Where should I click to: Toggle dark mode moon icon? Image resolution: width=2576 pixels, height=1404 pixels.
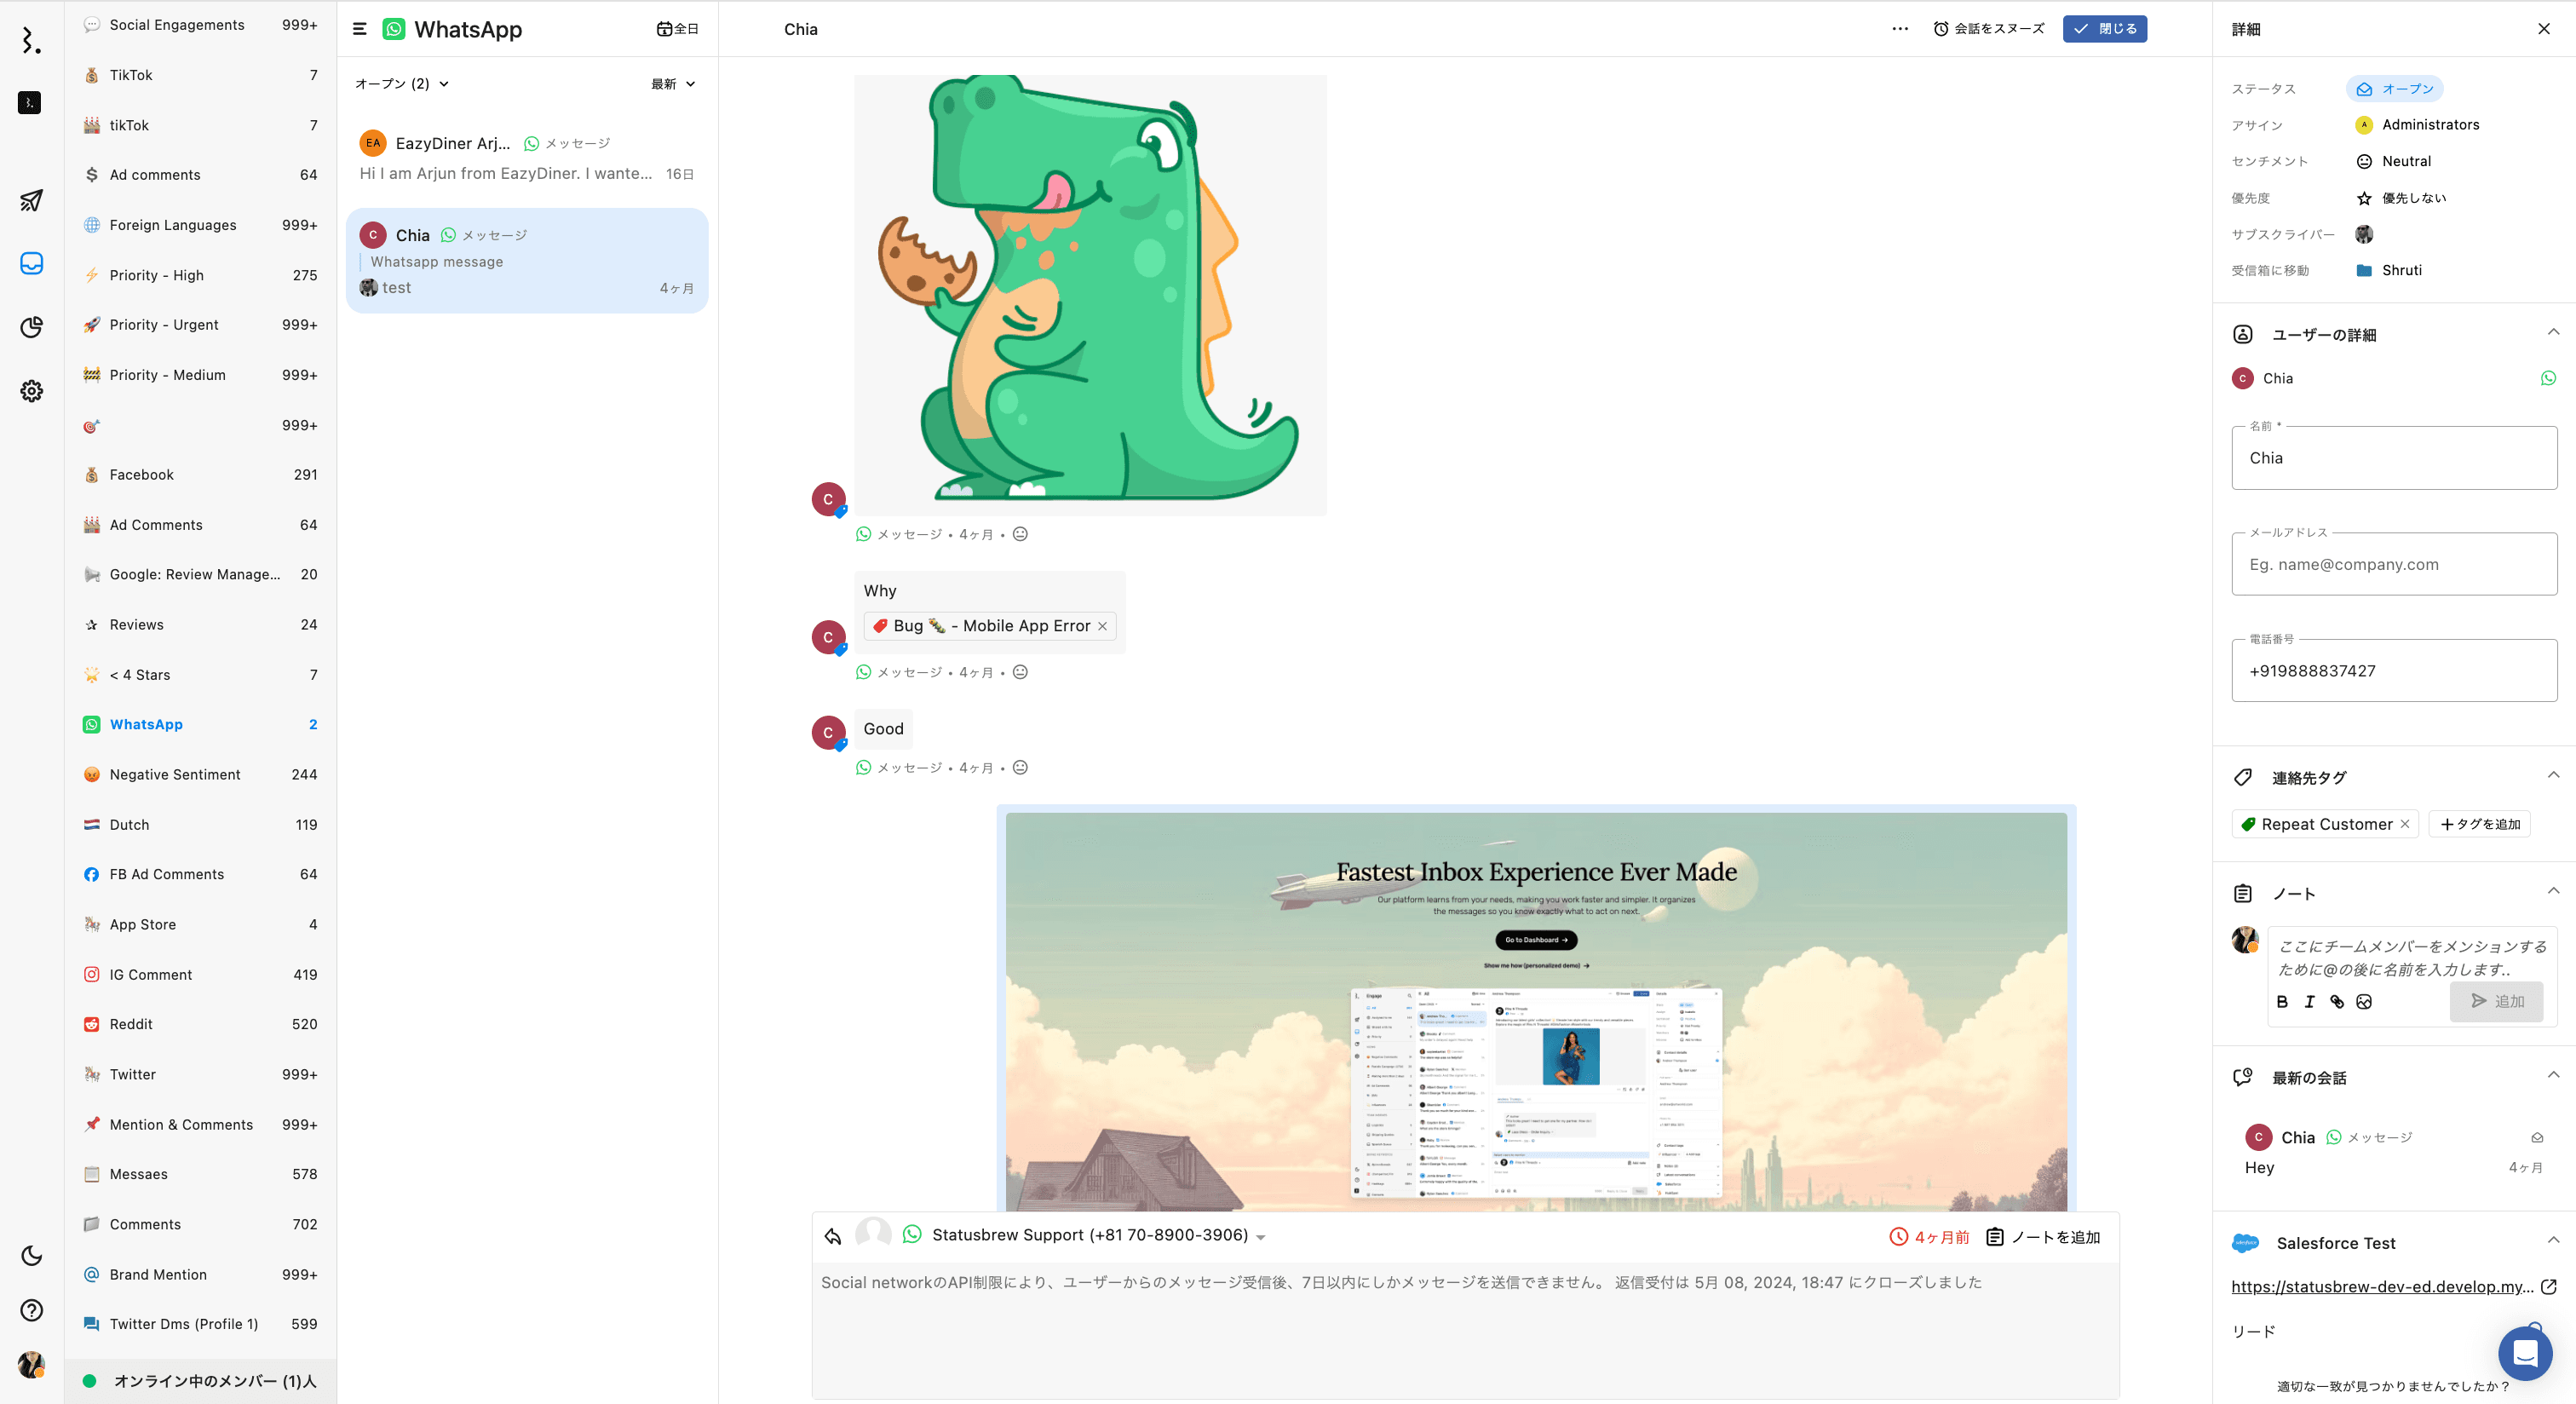31,1256
